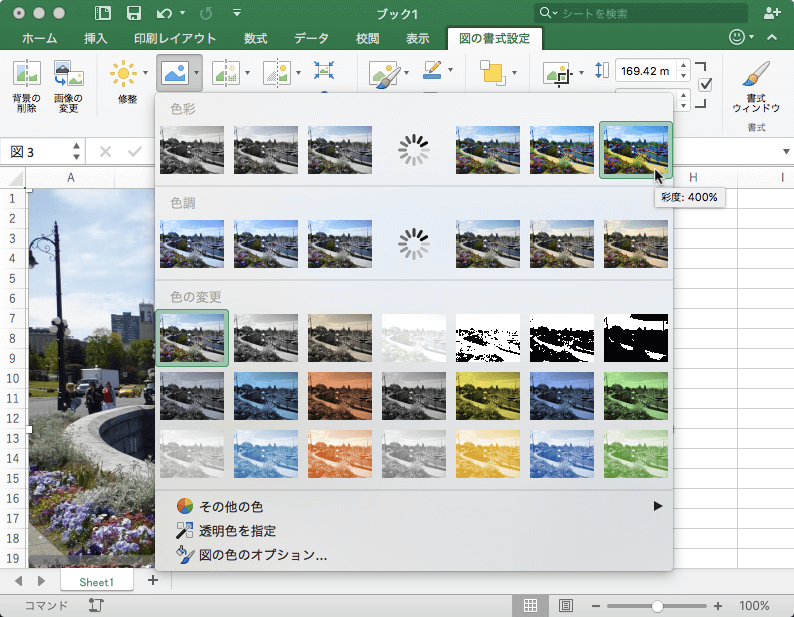Image resolution: width=794 pixels, height=617 pixels.
Task: Select normal grid view in status bar
Action: coord(531,606)
